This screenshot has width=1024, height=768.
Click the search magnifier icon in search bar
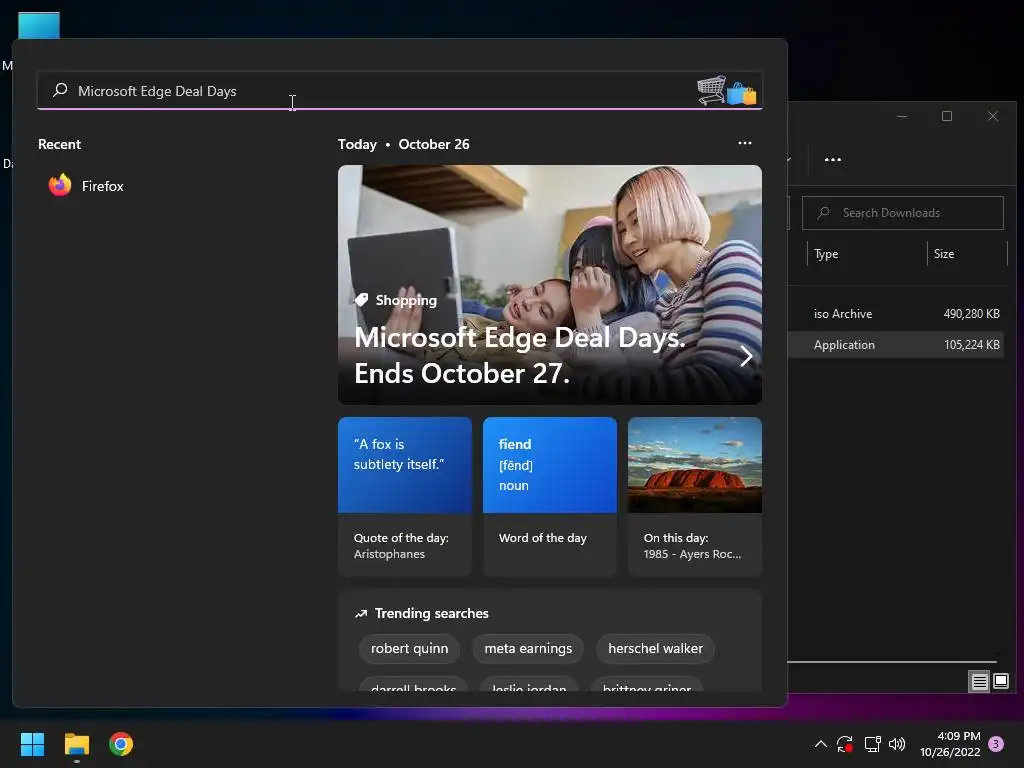[x=60, y=90]
